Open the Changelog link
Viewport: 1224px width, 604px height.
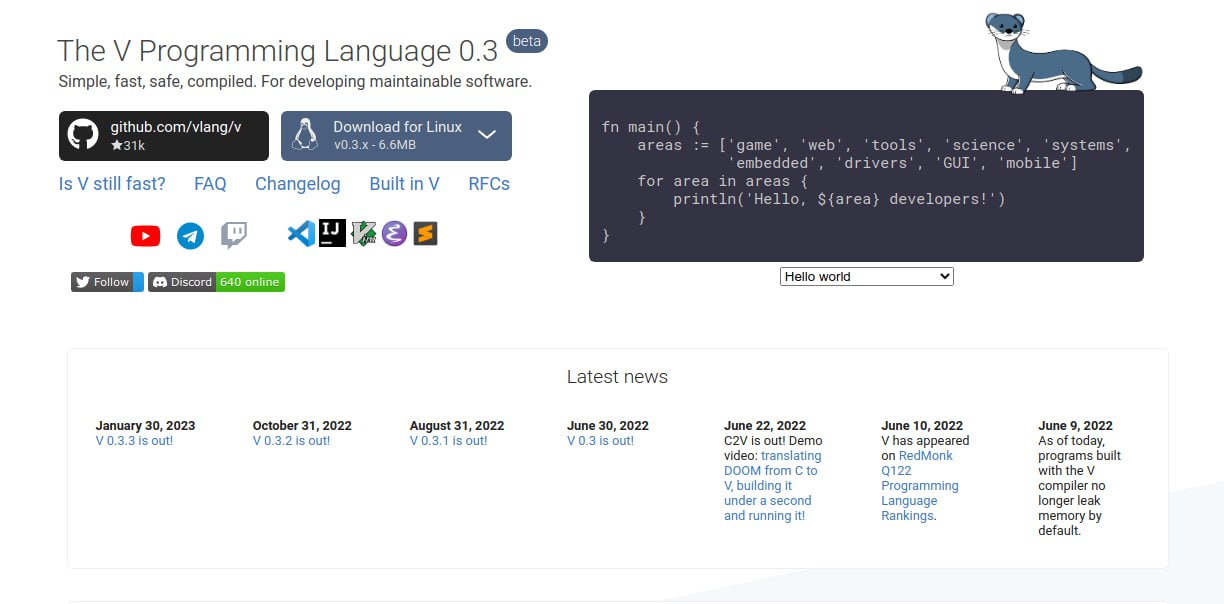coord(297,184)
